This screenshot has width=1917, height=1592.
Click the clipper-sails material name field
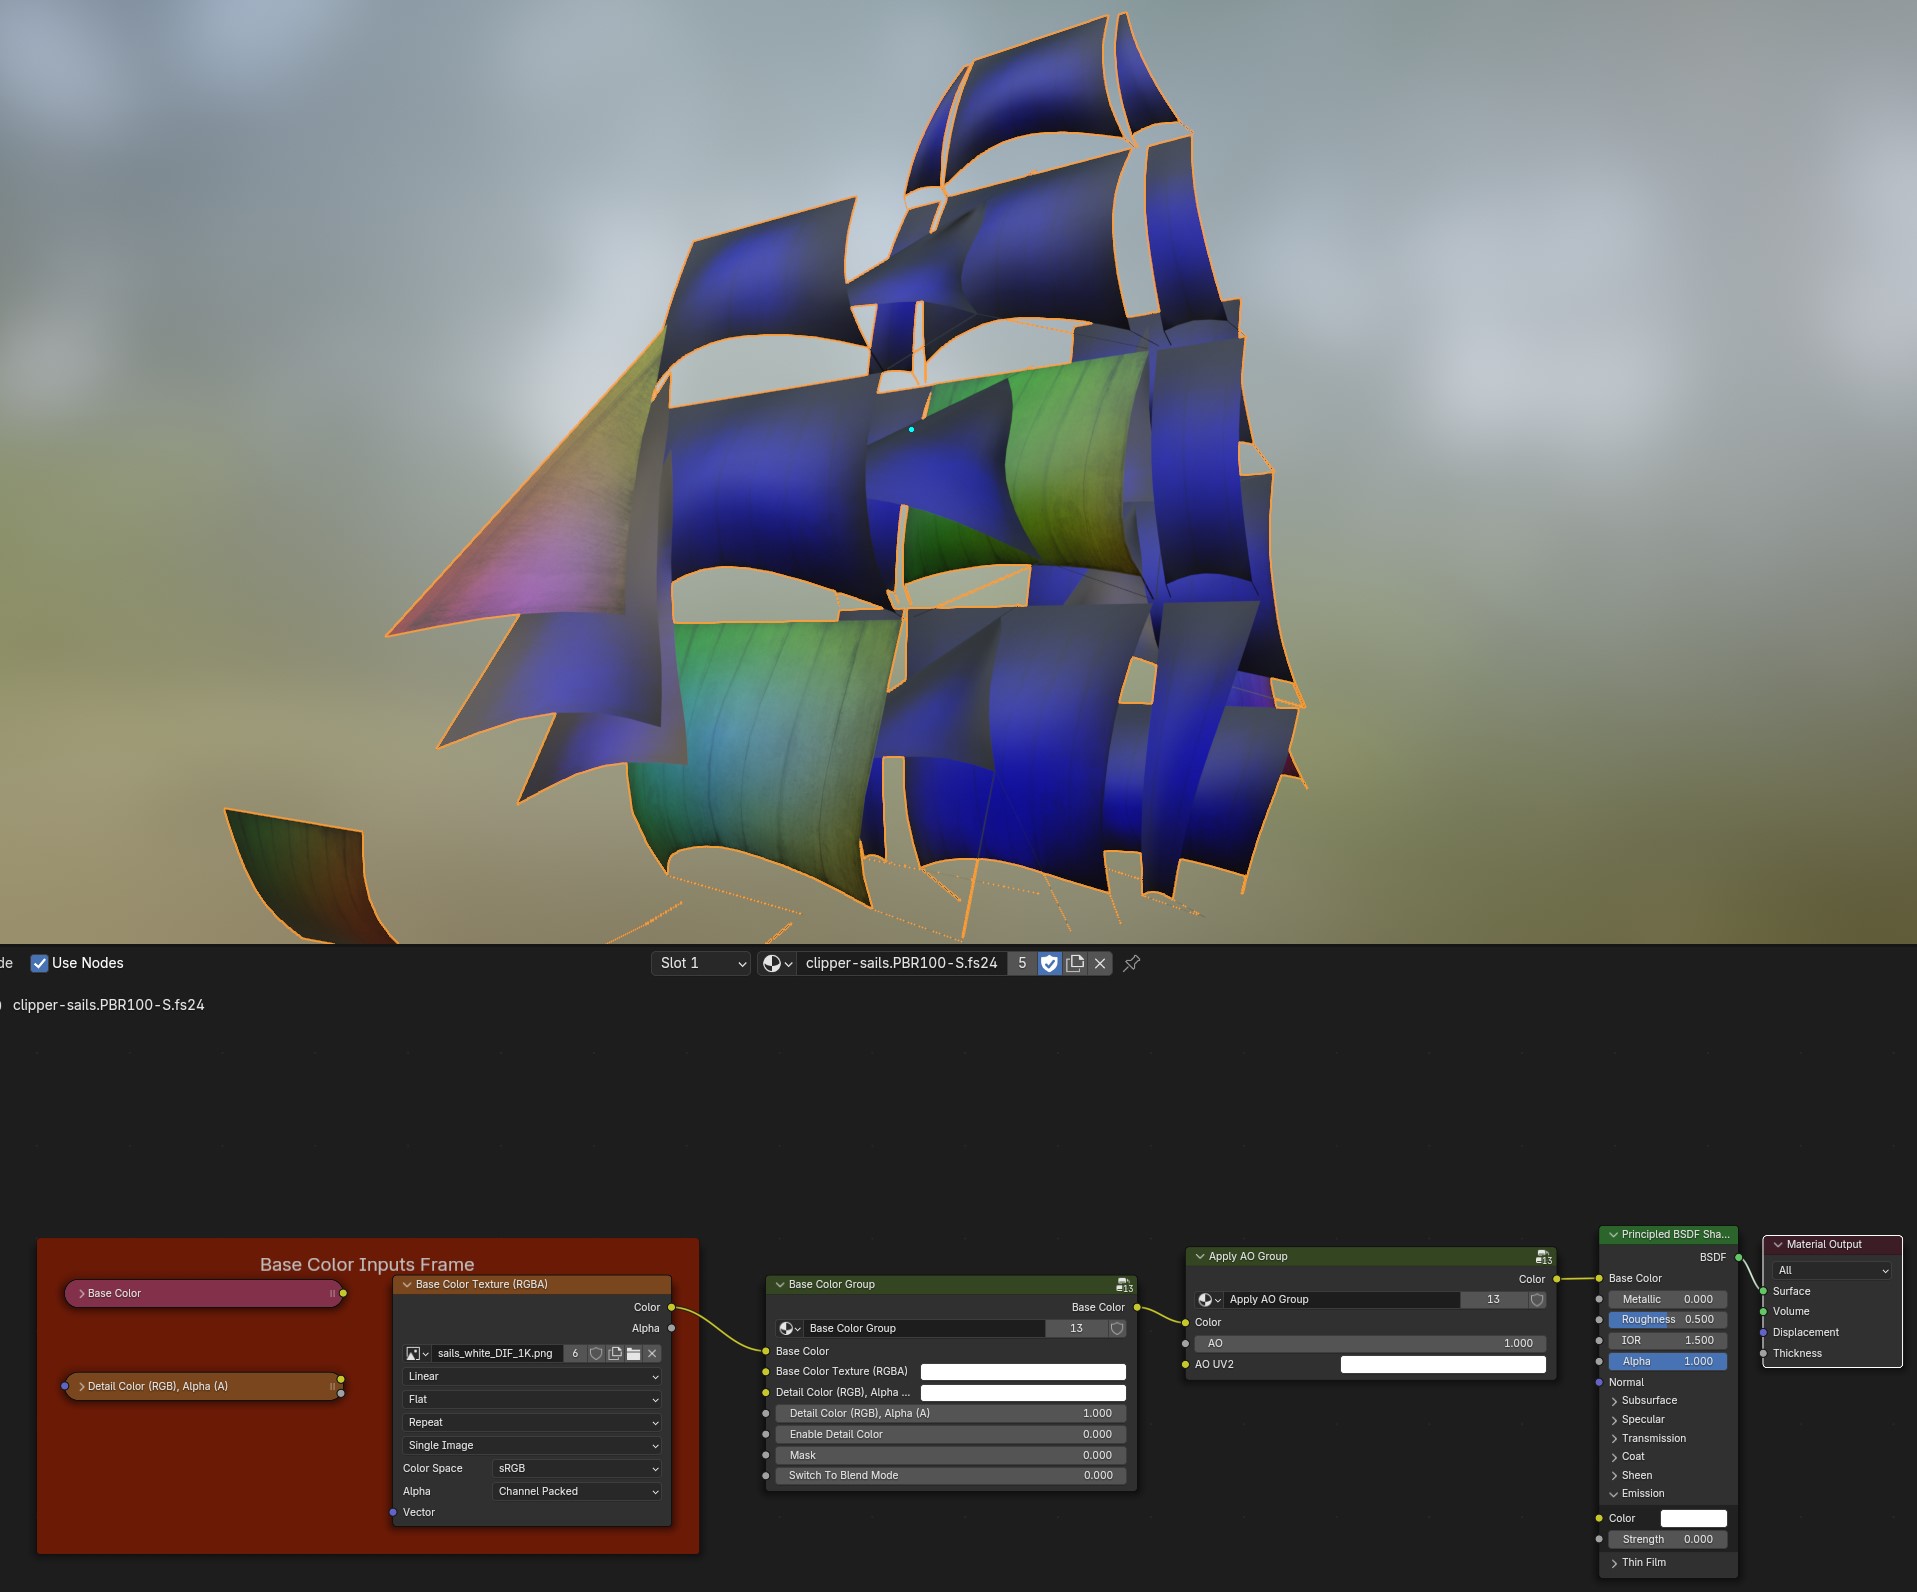(900, 963)
